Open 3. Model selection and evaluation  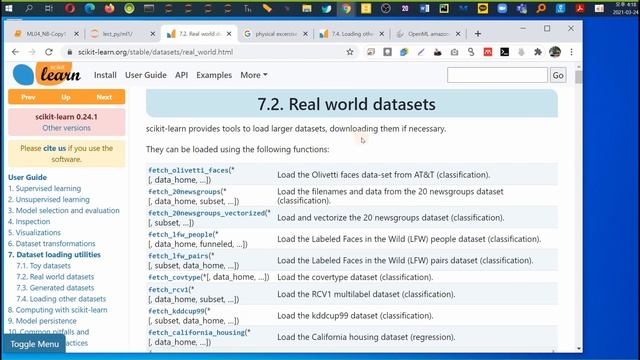64,210
